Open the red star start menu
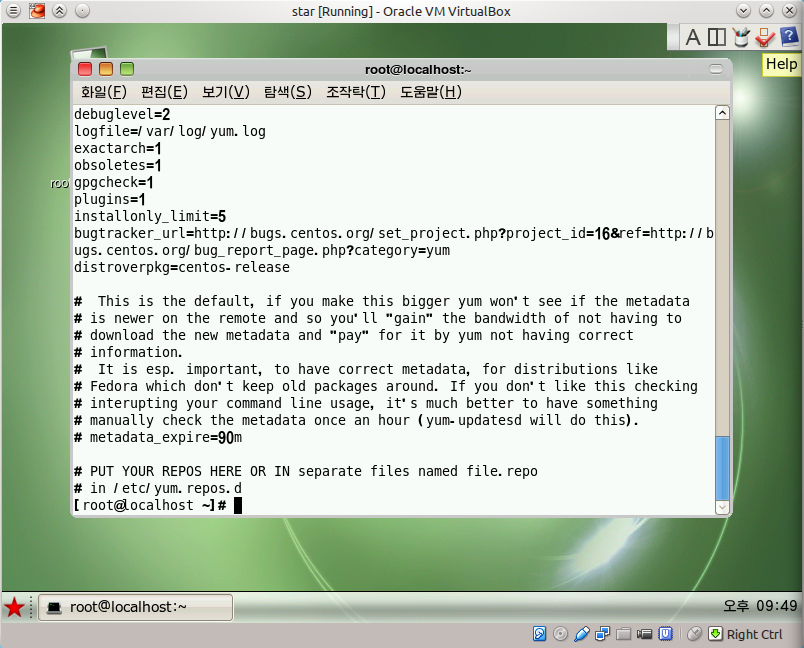The image size is (804, 648). tap(14, 608)
